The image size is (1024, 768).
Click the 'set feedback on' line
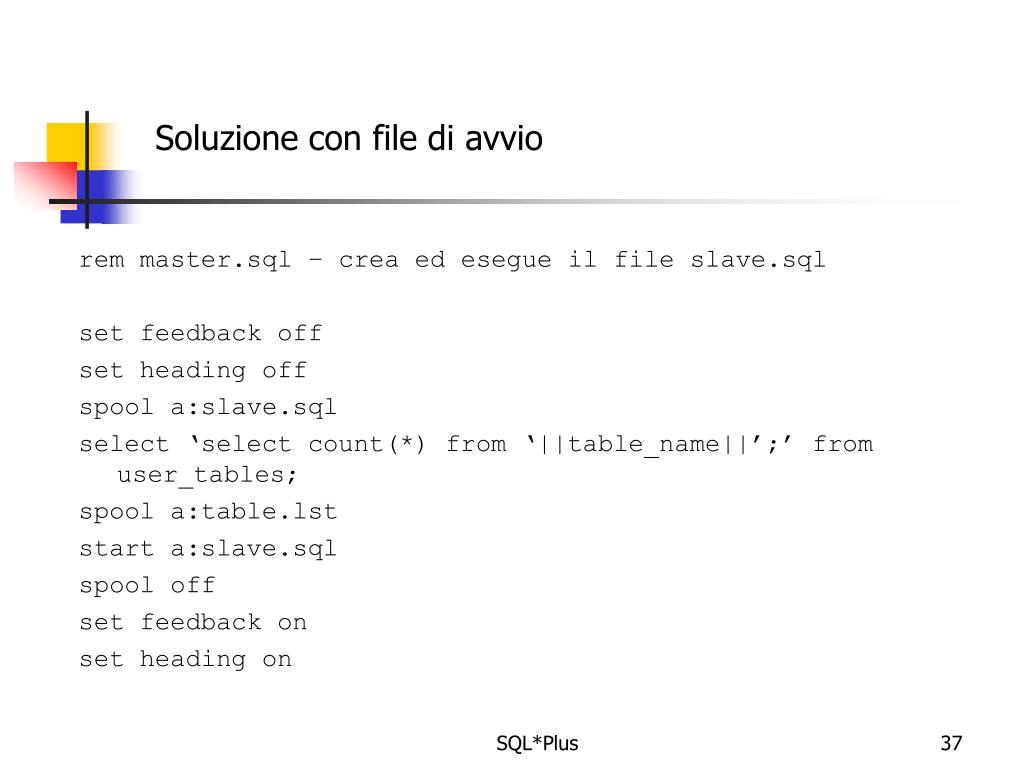coord(193,622)
